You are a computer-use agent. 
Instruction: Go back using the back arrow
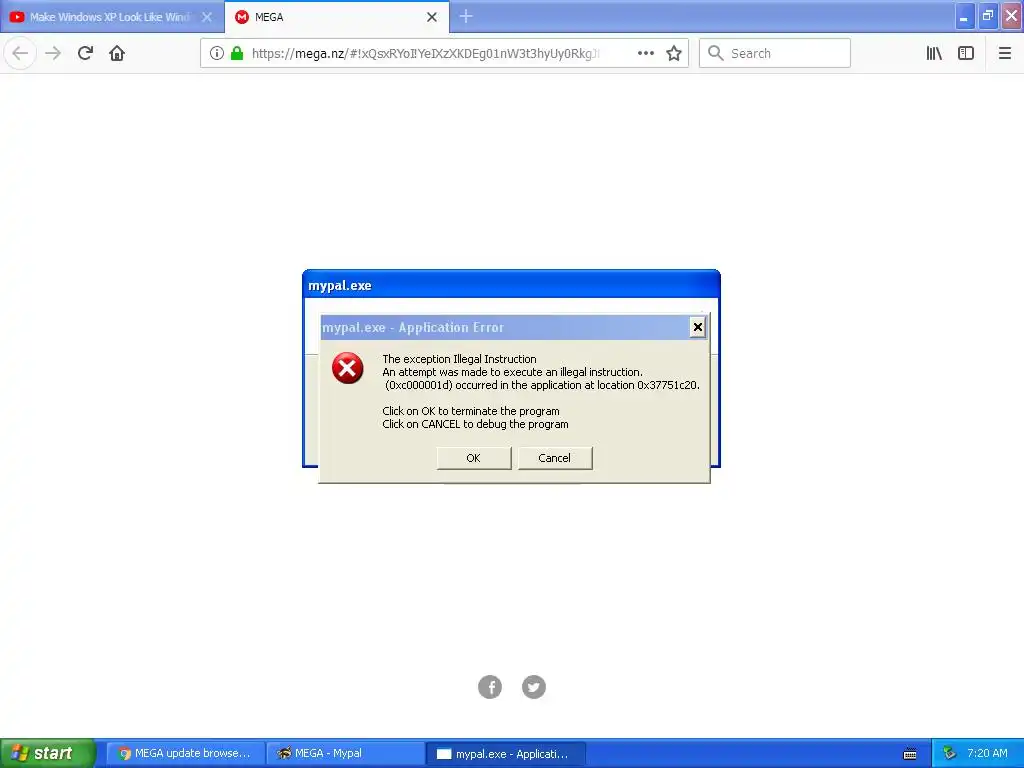coord(20,53)
